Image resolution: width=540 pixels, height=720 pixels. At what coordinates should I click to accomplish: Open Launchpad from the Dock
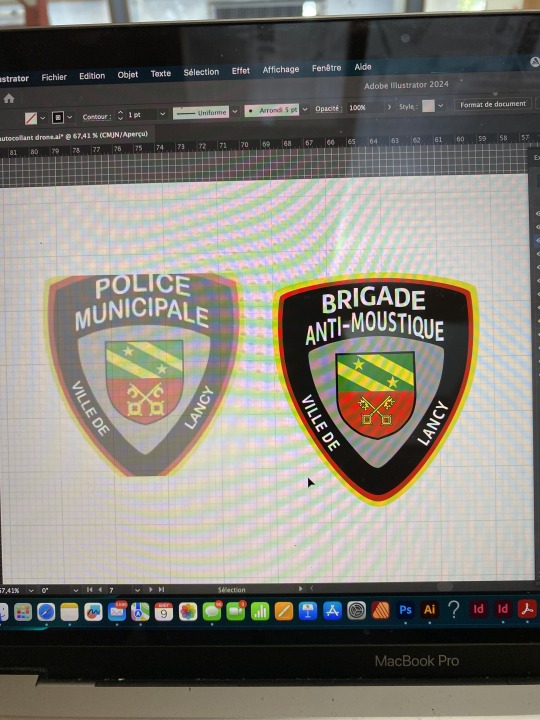tap(22, 612)
